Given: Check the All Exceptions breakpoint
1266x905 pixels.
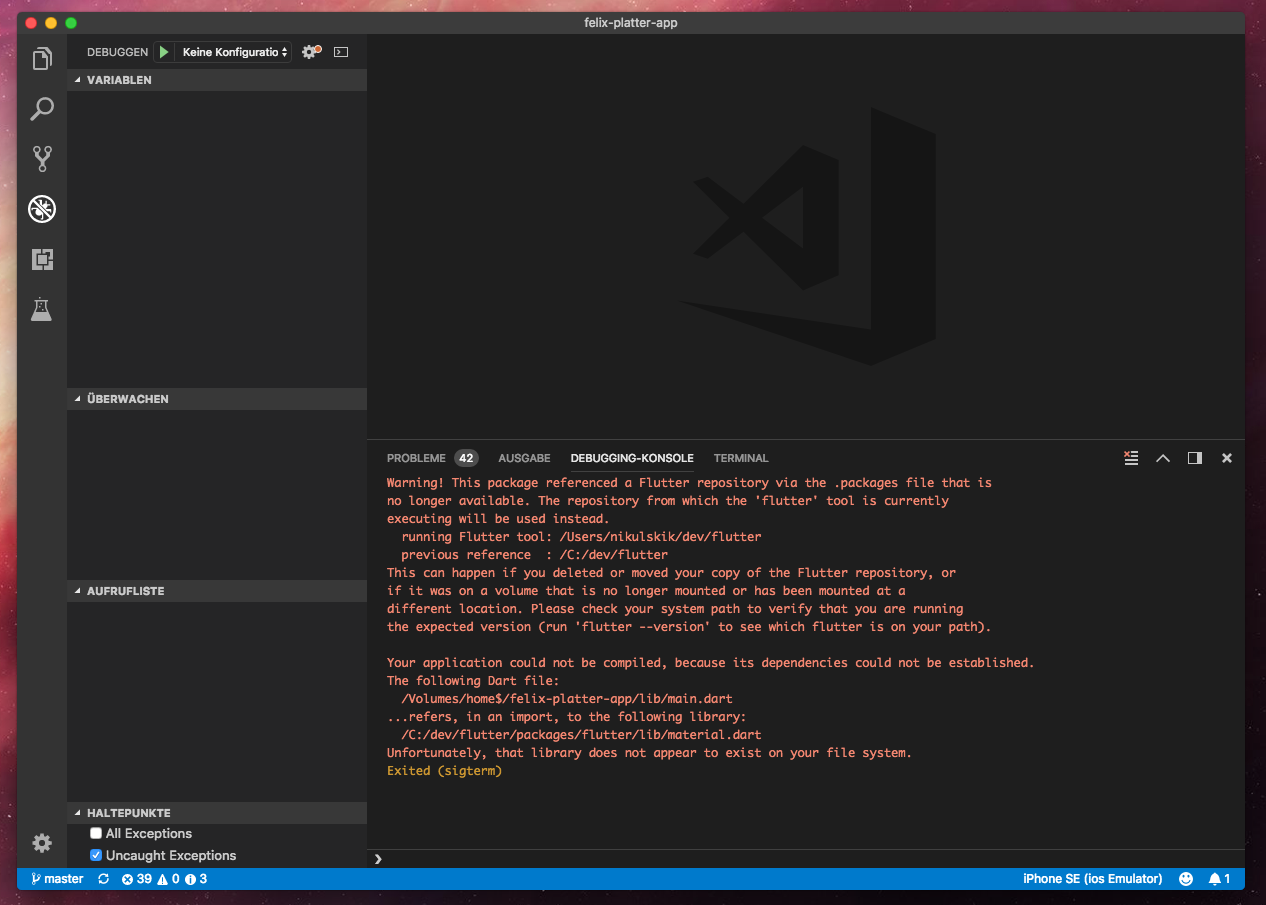Looking at the screenshot, I should coord(96,833).
